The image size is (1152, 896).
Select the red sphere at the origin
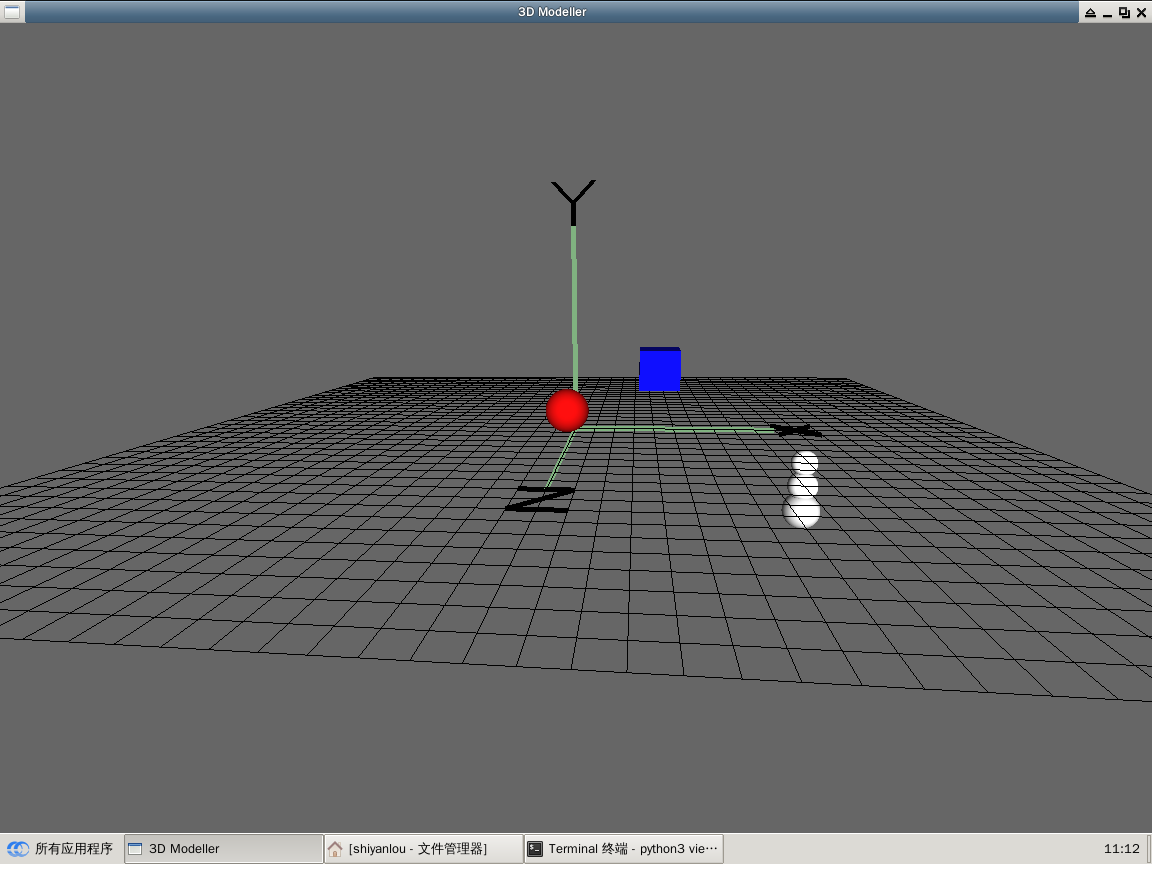(566, 411)
